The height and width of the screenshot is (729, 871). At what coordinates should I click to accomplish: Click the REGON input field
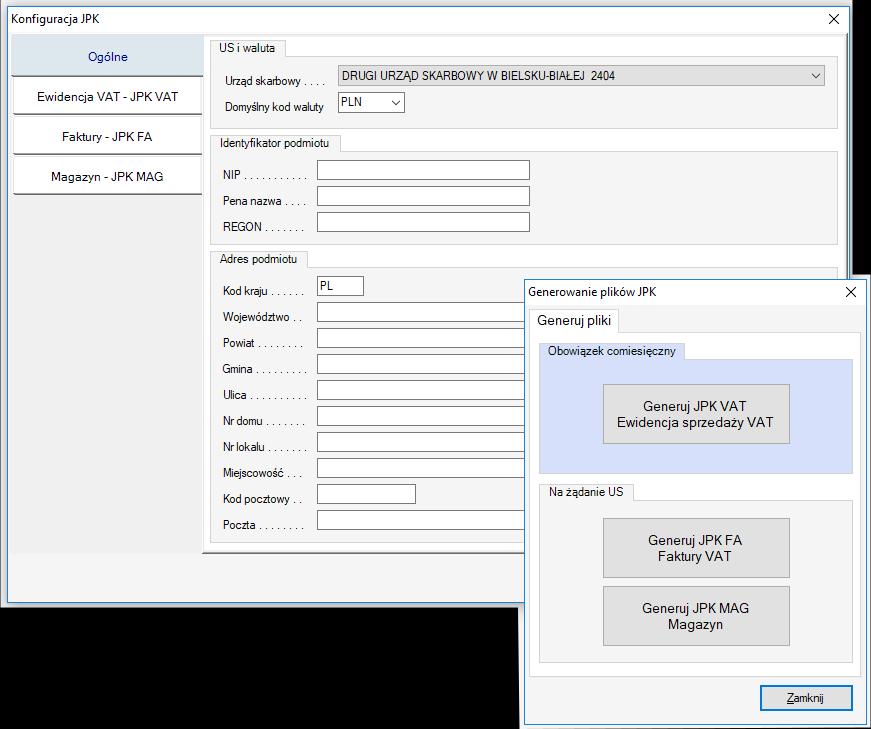(x=423, y=222)
